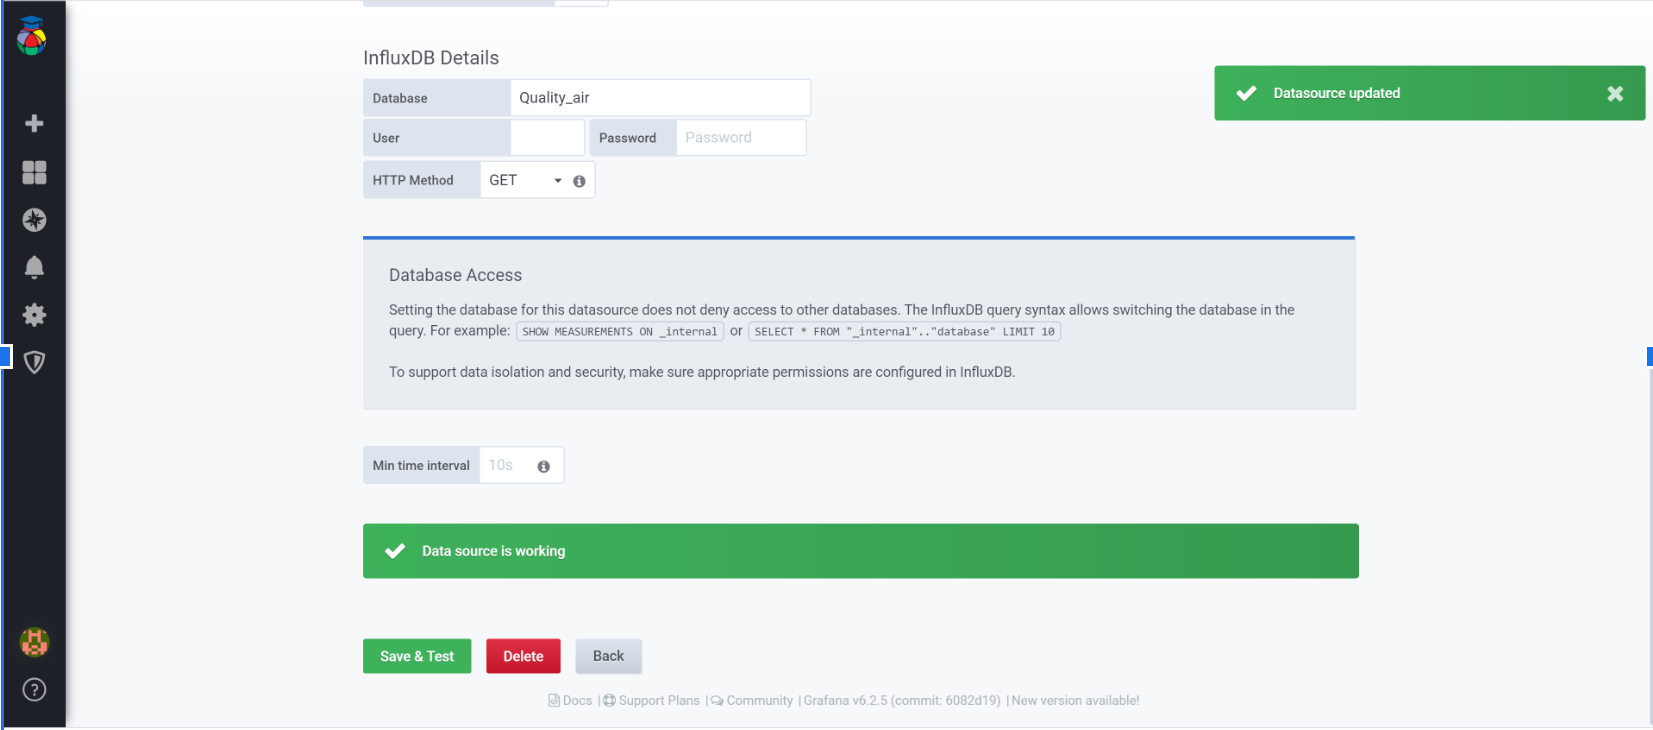Open the Alerting bell icon
This screenshot has height=730, width=1653.
pyautogui.click(x=34, y=267)
